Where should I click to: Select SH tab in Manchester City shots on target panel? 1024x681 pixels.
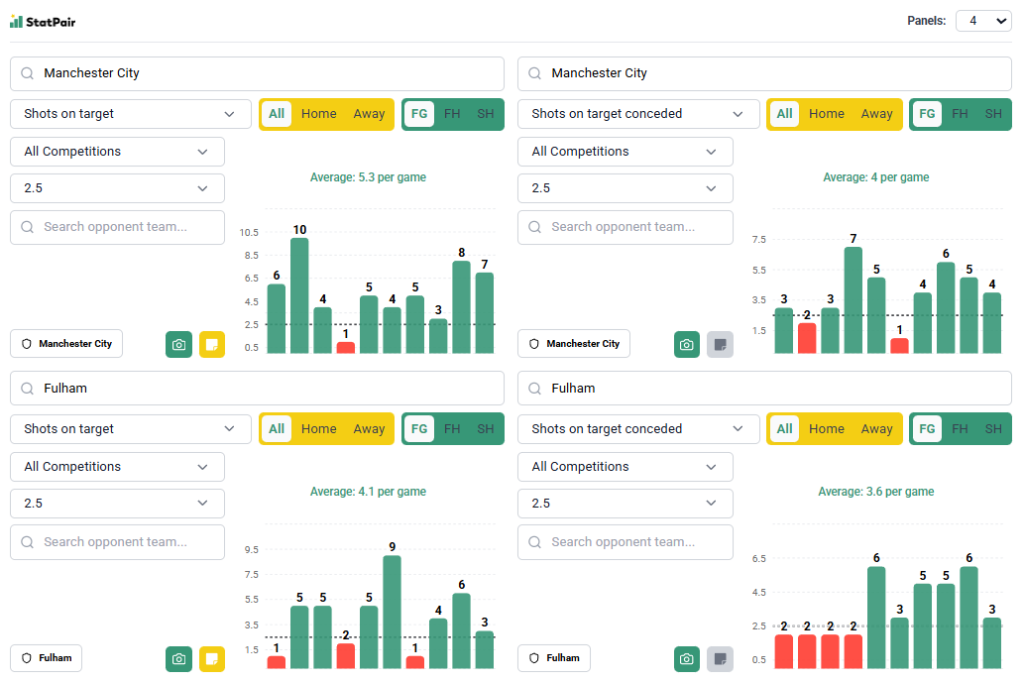coord(485,114)
